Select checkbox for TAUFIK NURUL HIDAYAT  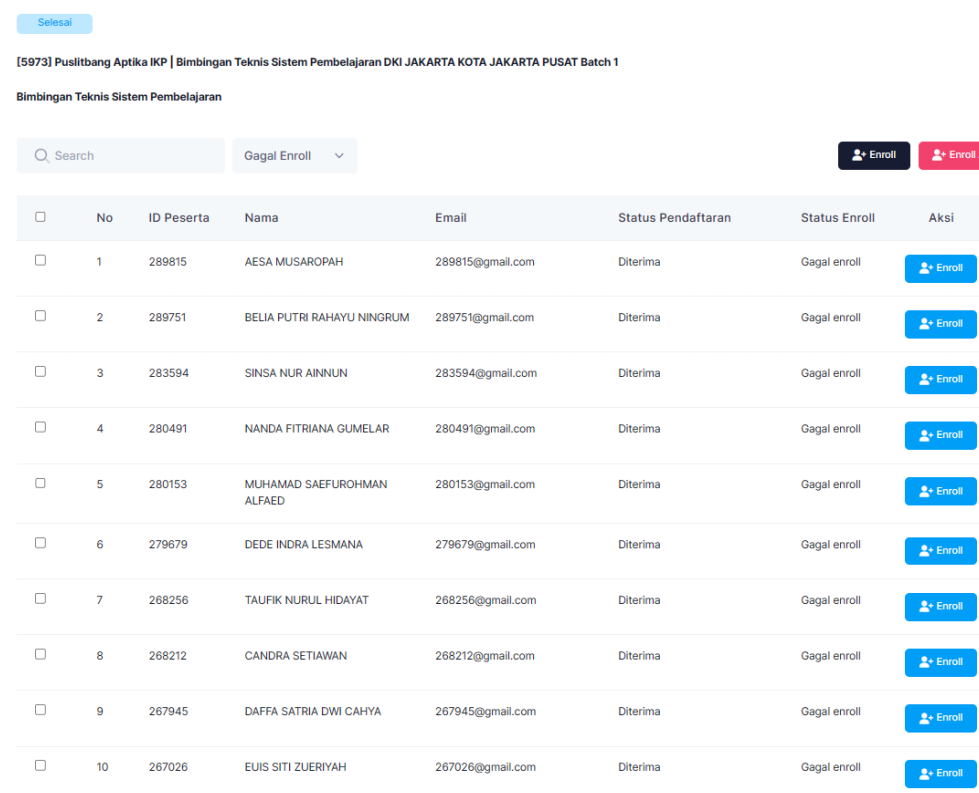point(40,598)
